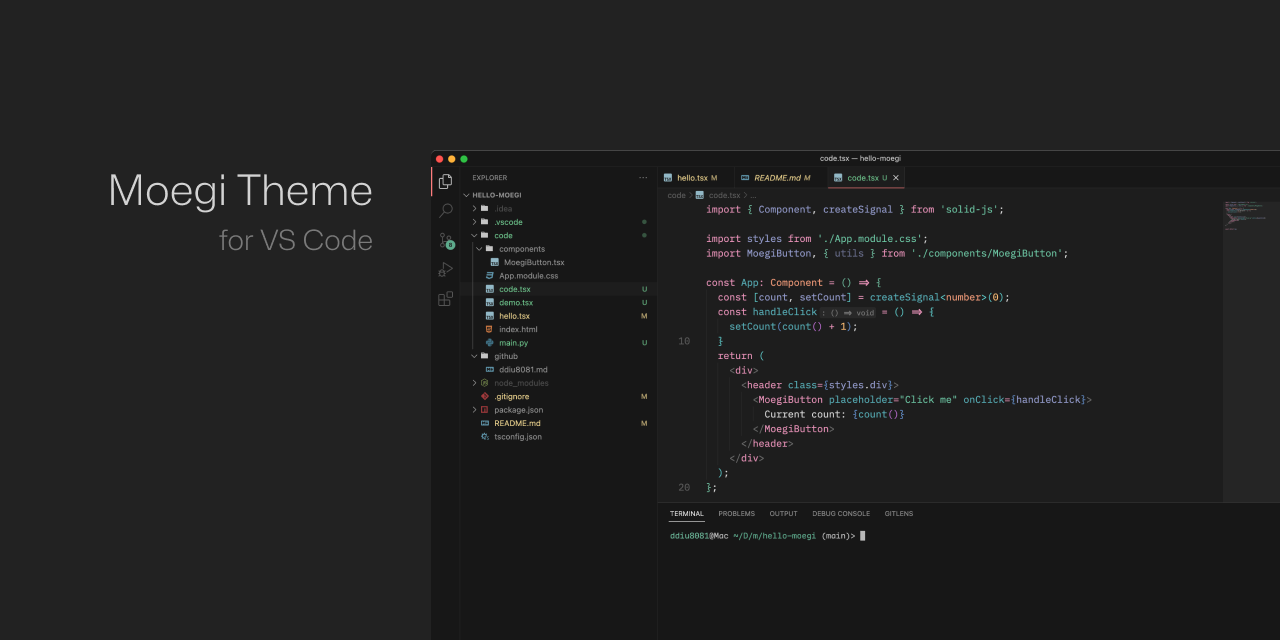Open Run and Debug view icon
The height and width of the screenshot is (640, 1280).
(x=445, y=270)
